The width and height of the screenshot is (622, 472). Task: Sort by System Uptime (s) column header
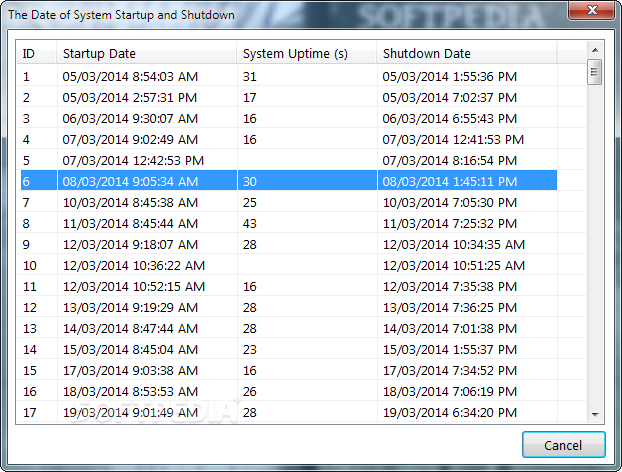click(x=307, y=54)
